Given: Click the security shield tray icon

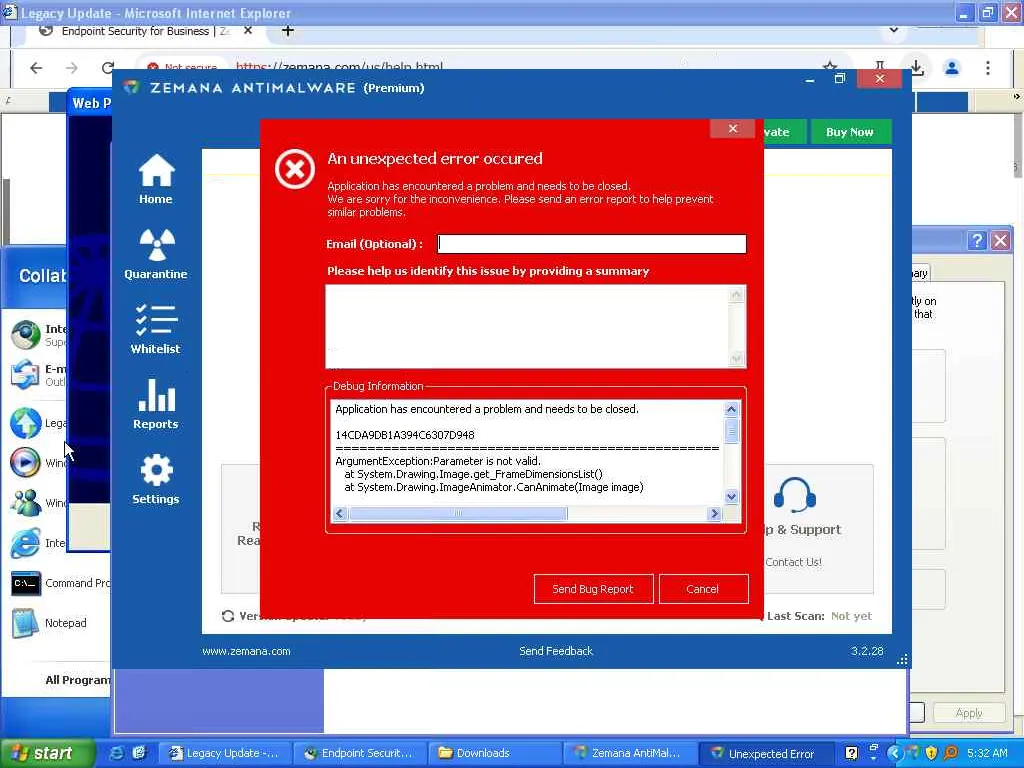Looking at the screenshot, I should [x=931, y=753].
